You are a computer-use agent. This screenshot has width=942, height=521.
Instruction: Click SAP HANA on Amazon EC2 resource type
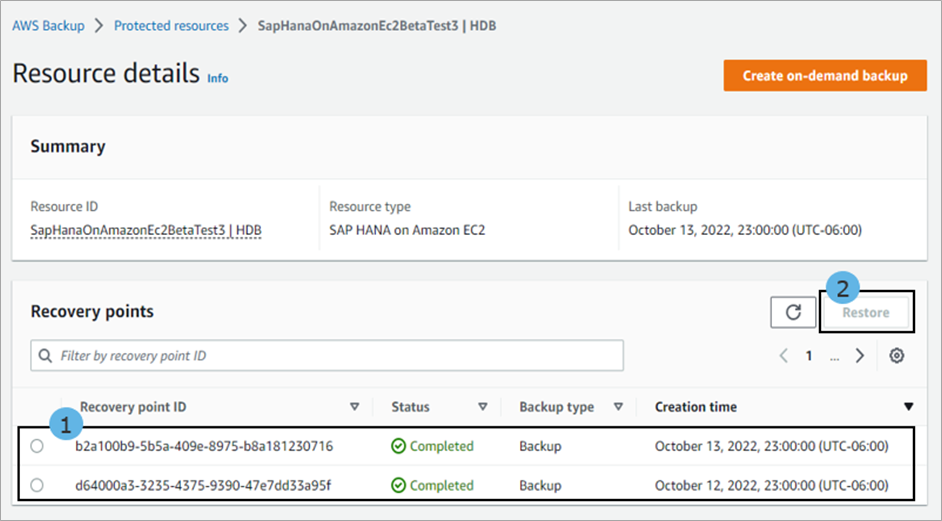click(x=407, y=230)
